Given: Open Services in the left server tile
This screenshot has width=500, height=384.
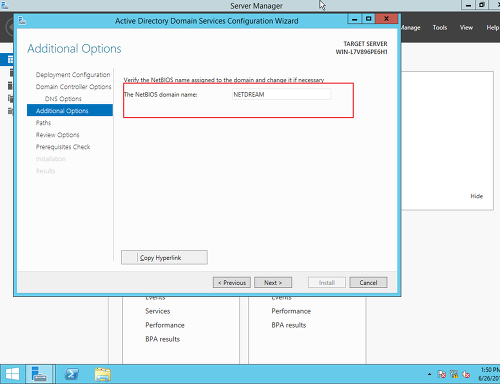Looking at the screenshot, I should coord(158,311).
